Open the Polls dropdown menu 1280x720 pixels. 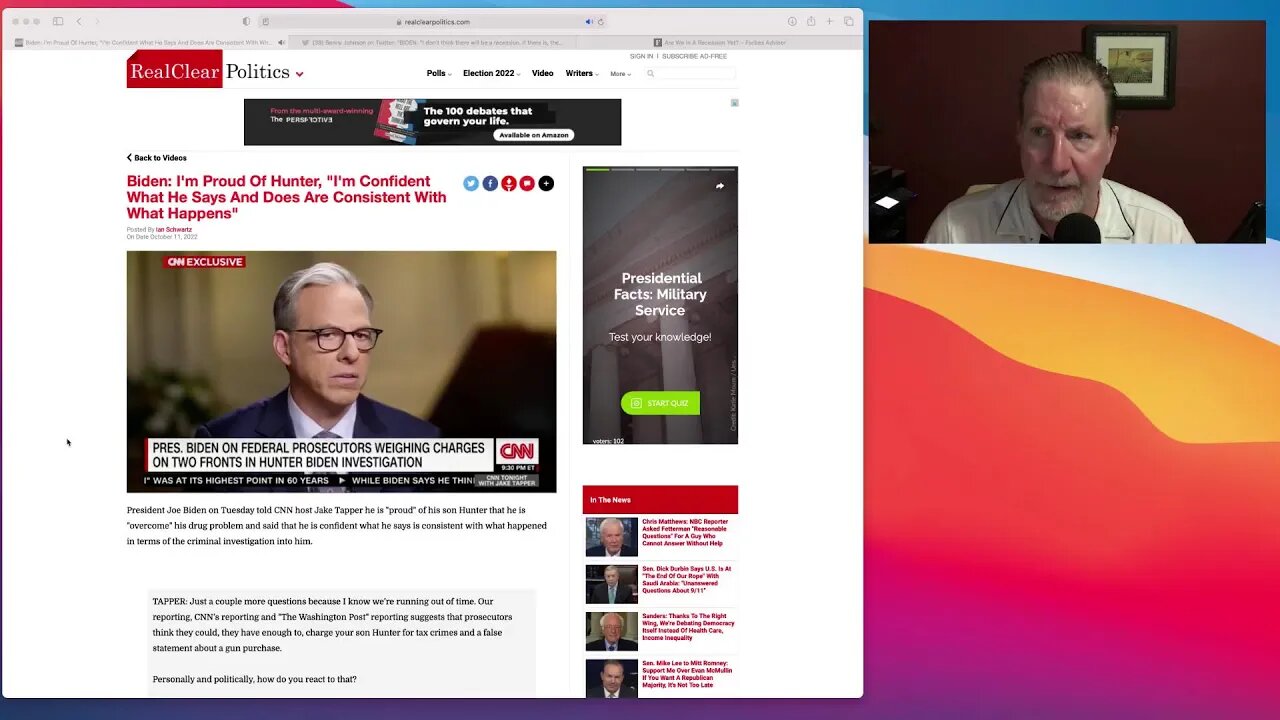(x=439, y=73)
